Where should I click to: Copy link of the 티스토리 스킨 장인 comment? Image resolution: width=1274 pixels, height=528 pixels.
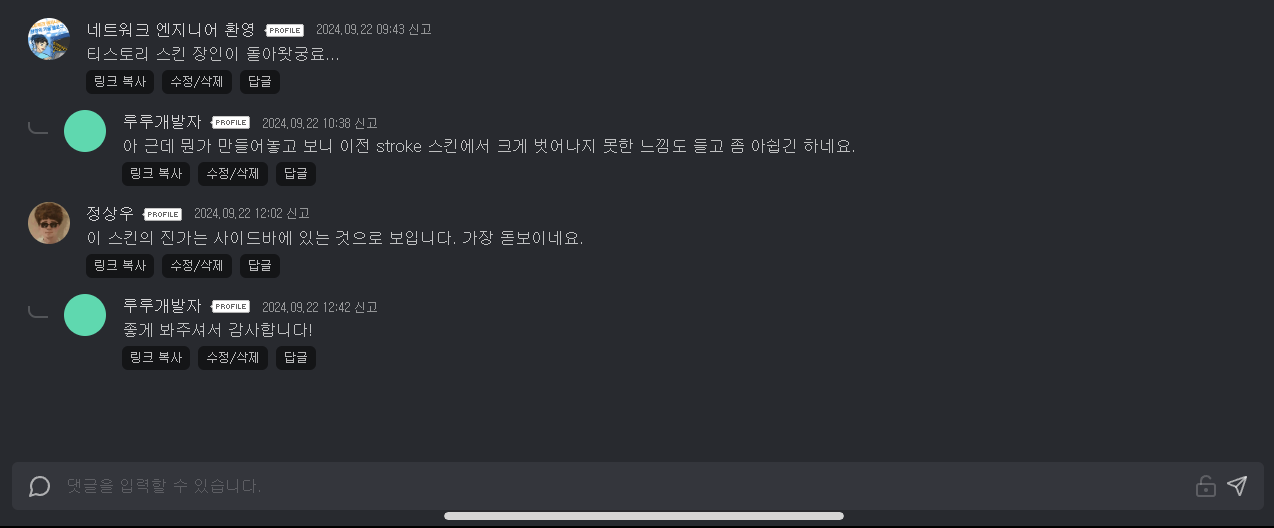[120, 82]
